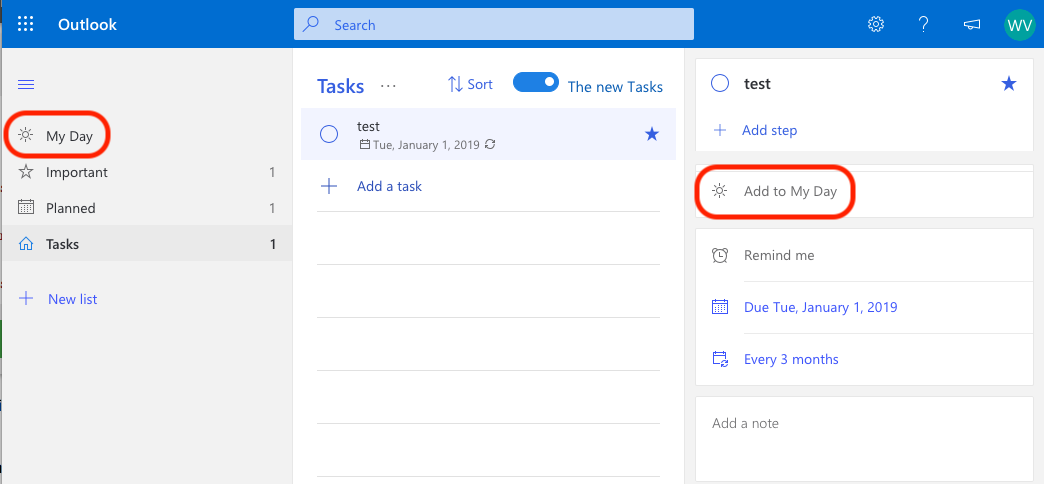
Task: Create a New list
Action: click(73, 299)
